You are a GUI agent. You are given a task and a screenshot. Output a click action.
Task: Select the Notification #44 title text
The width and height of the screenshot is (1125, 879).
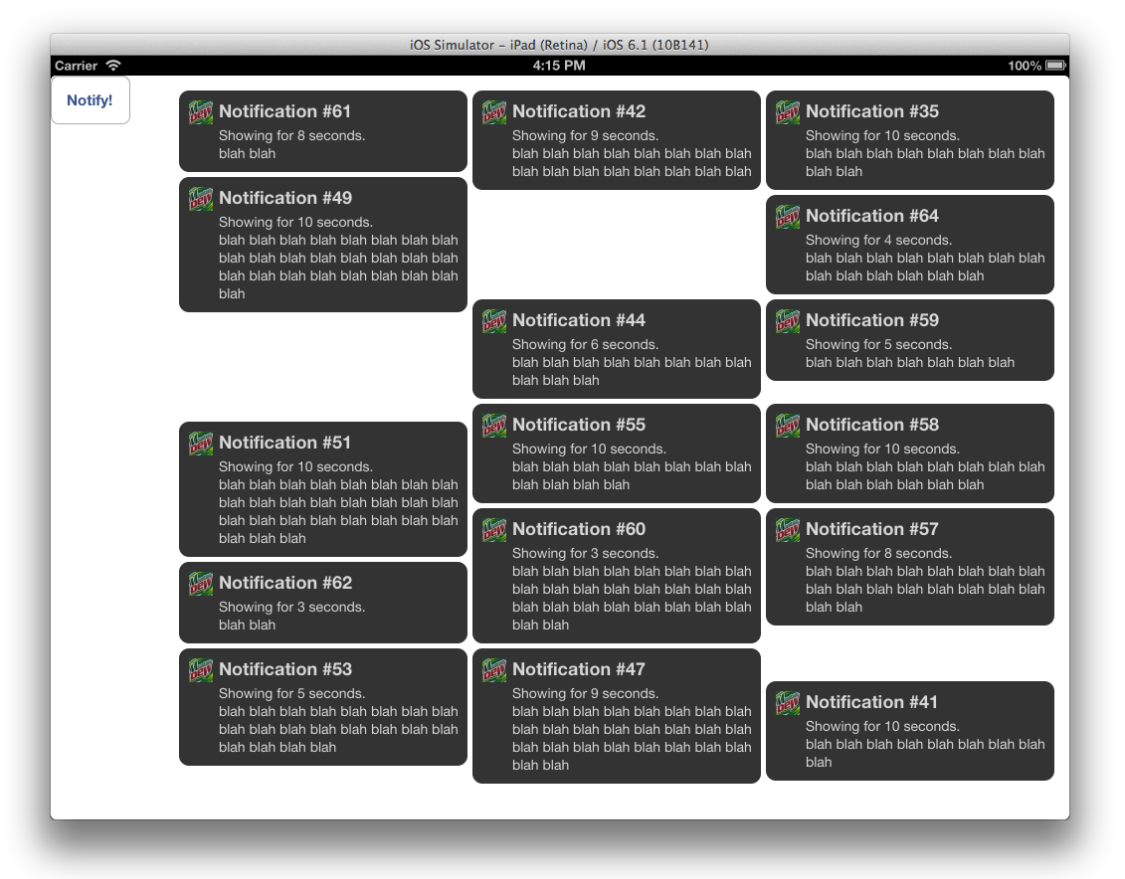tap(578, 320)
